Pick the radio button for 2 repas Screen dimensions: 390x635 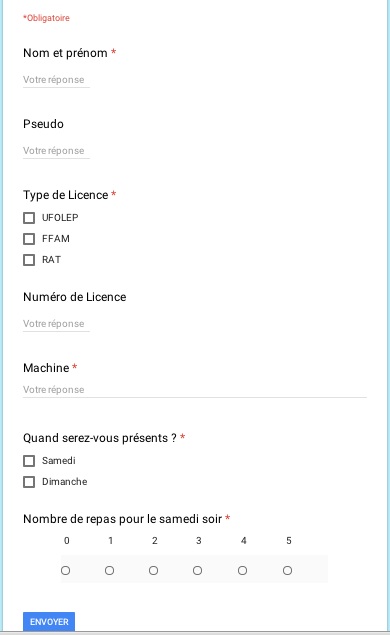[x=153, y=571]
